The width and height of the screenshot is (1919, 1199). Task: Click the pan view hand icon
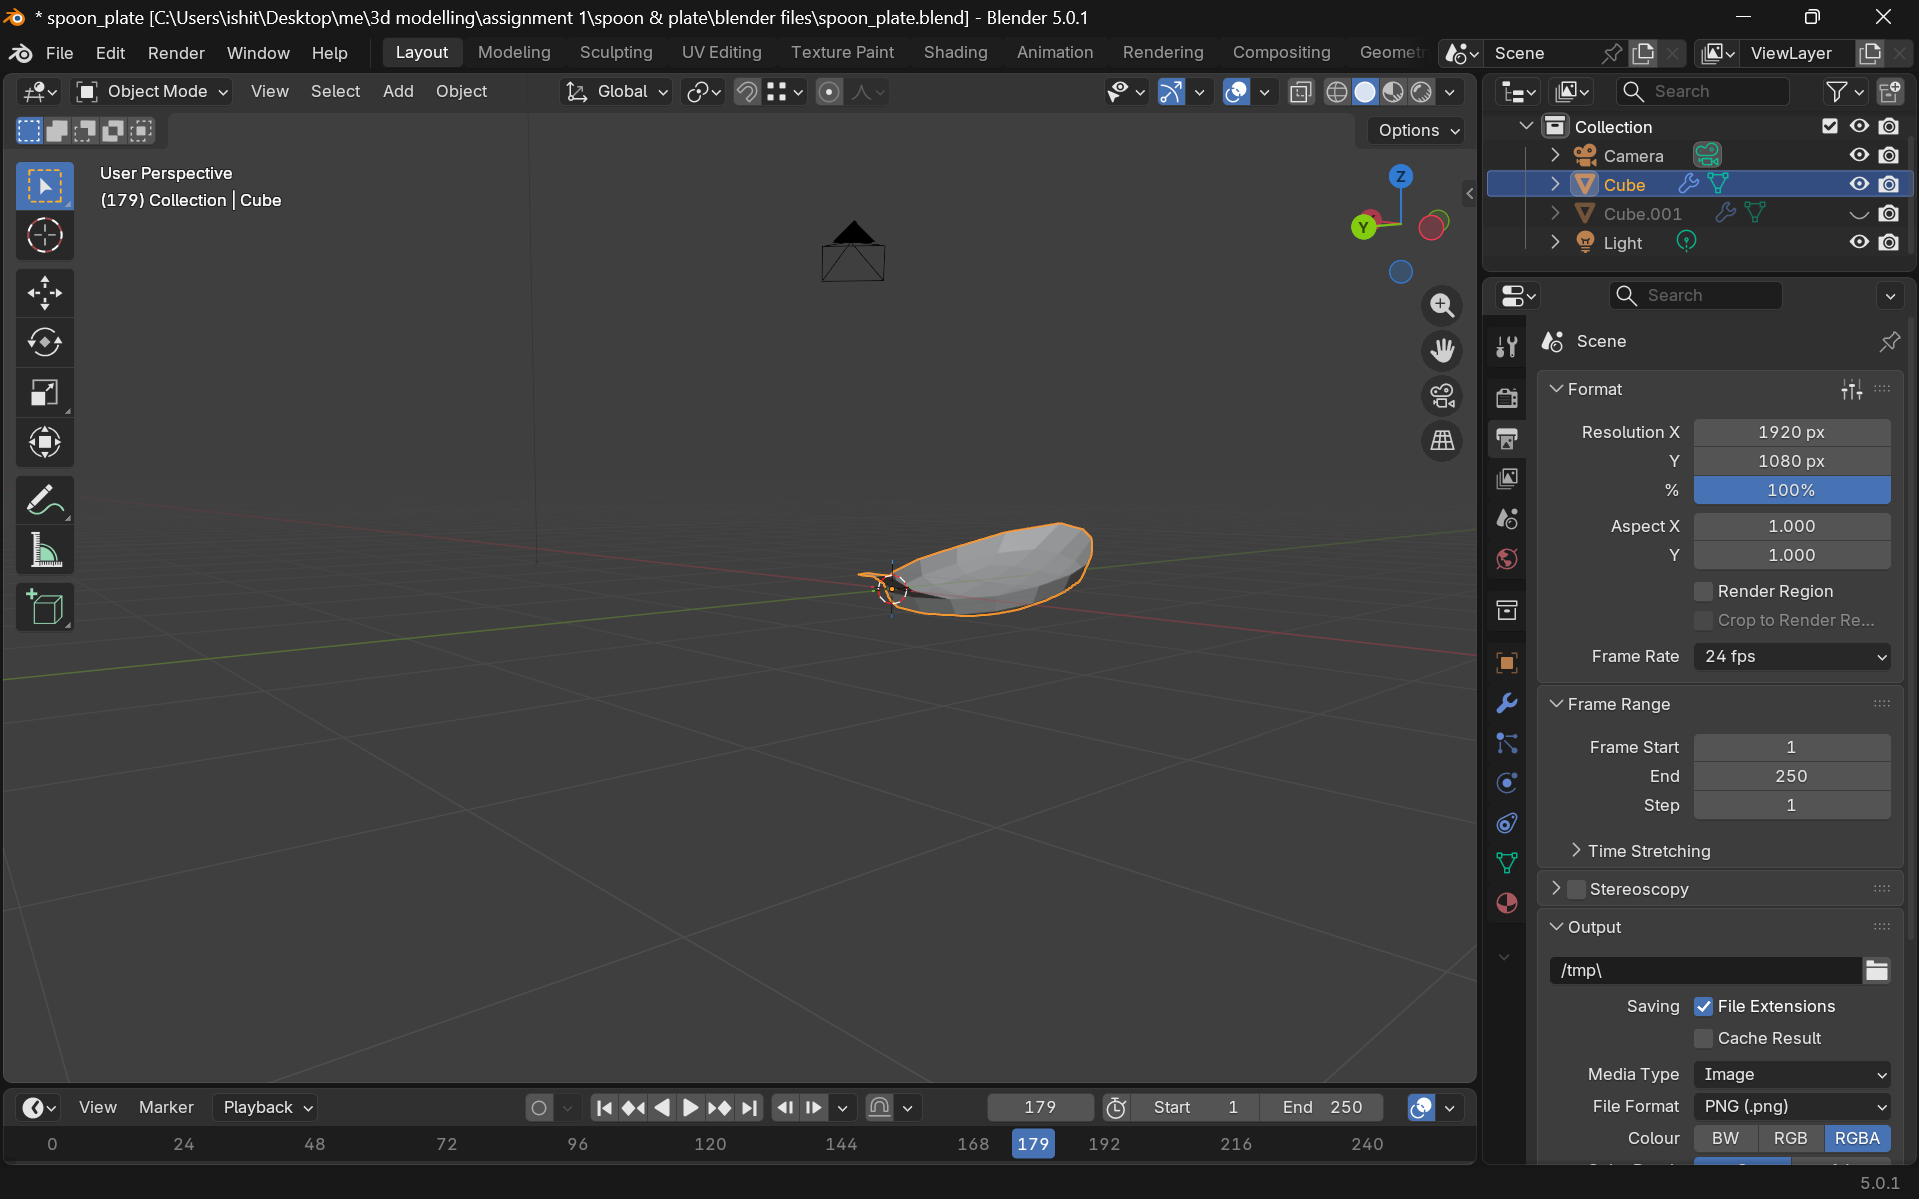1442,351
